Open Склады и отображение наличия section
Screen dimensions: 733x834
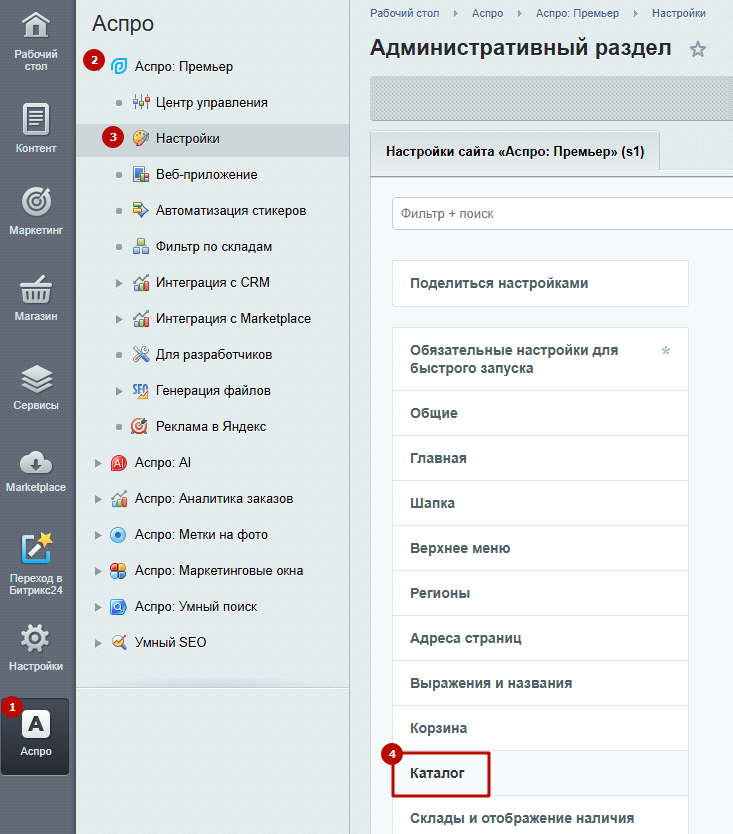point(540,815)
